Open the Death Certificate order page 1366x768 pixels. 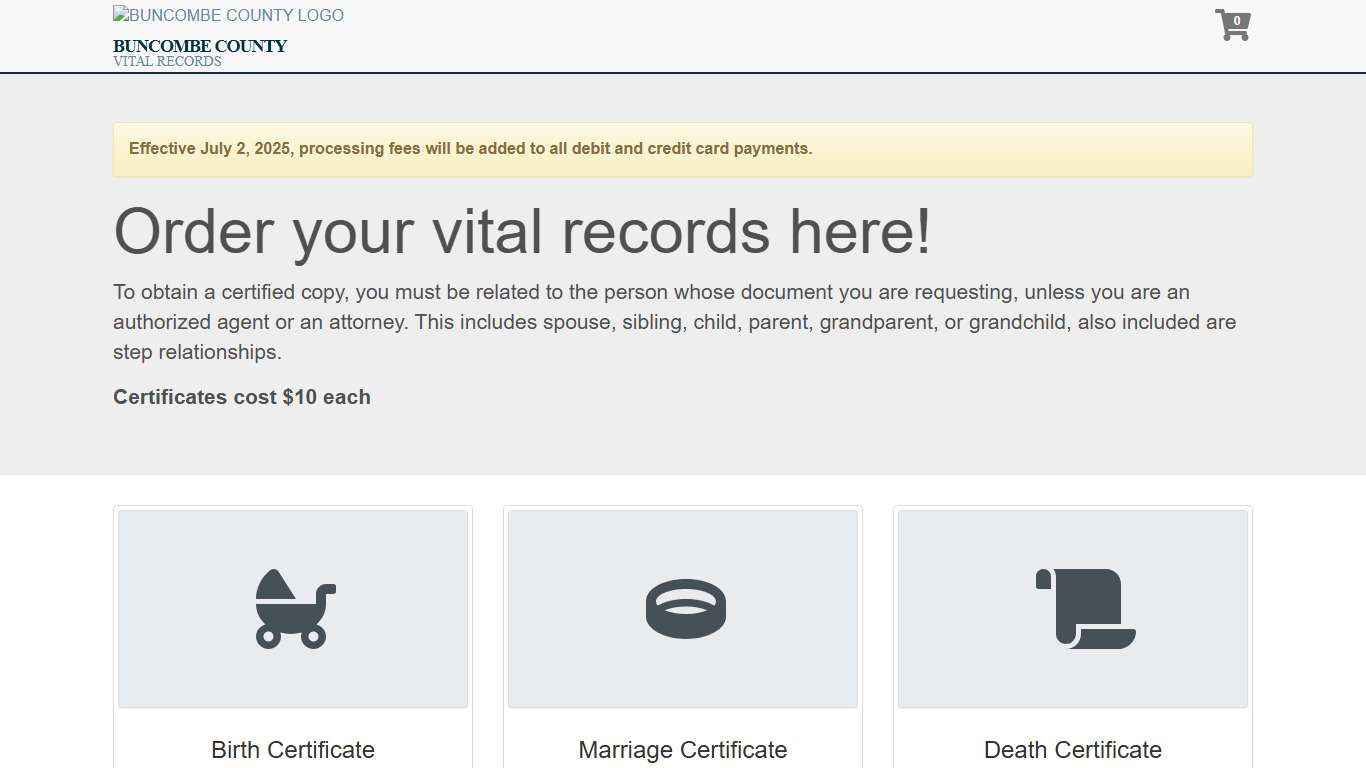(x=1072, y=749)
